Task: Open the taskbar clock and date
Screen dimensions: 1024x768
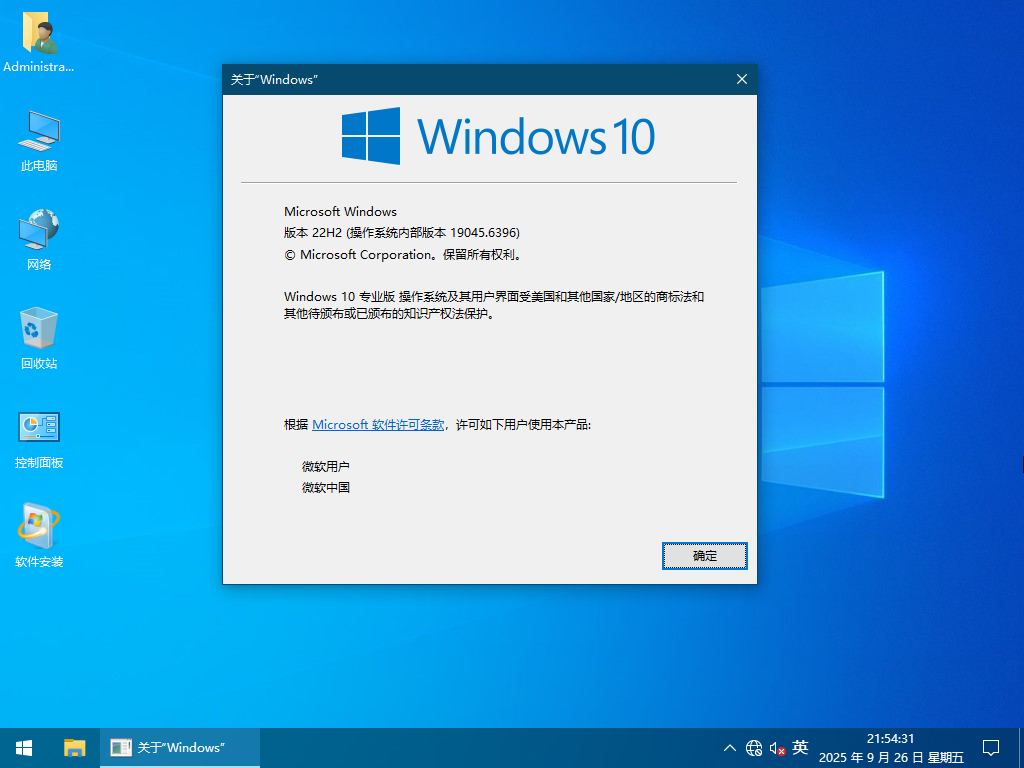Action: point(890,748)
